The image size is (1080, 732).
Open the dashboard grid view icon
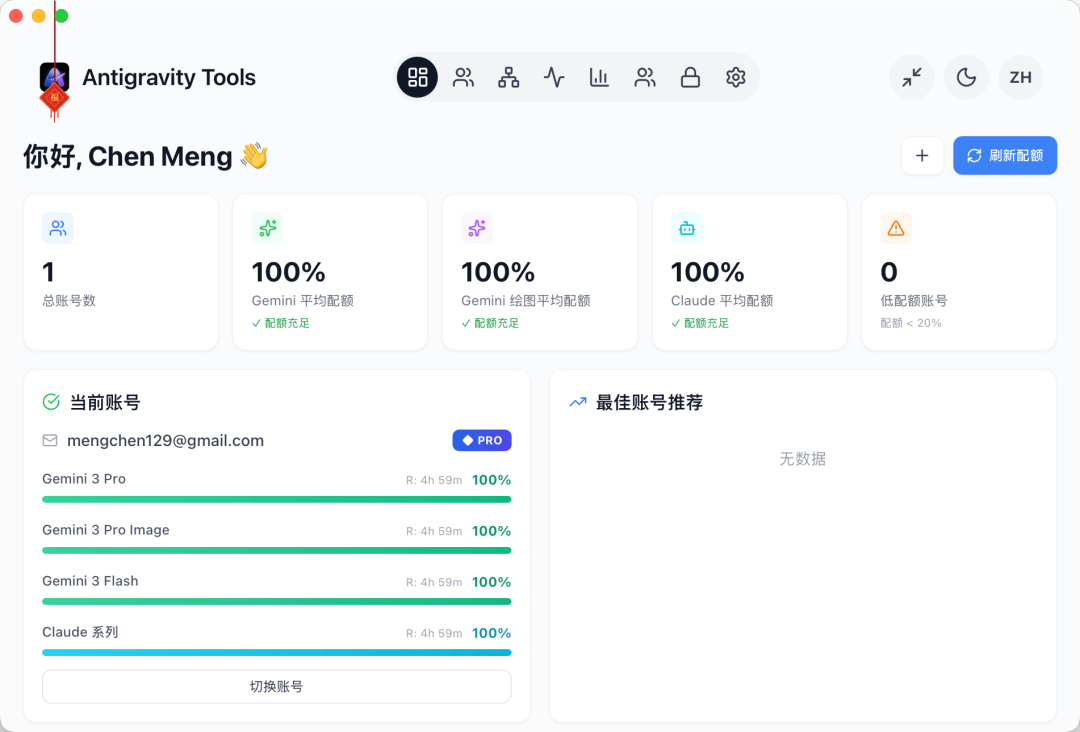click(417, 77)
